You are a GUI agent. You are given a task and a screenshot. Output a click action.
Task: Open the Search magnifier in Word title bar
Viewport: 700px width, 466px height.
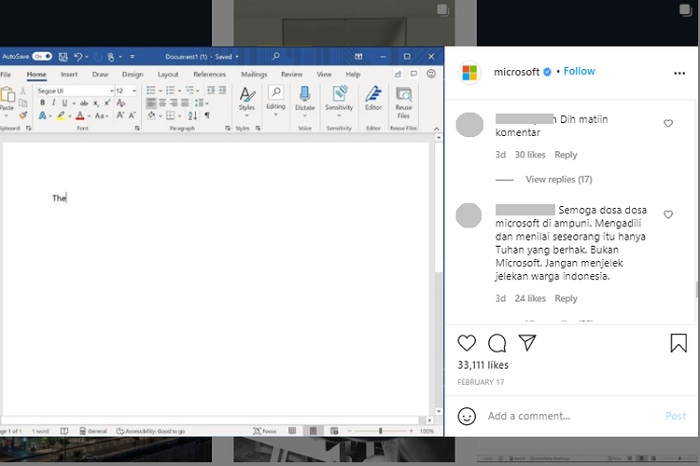tap(275, 56)
